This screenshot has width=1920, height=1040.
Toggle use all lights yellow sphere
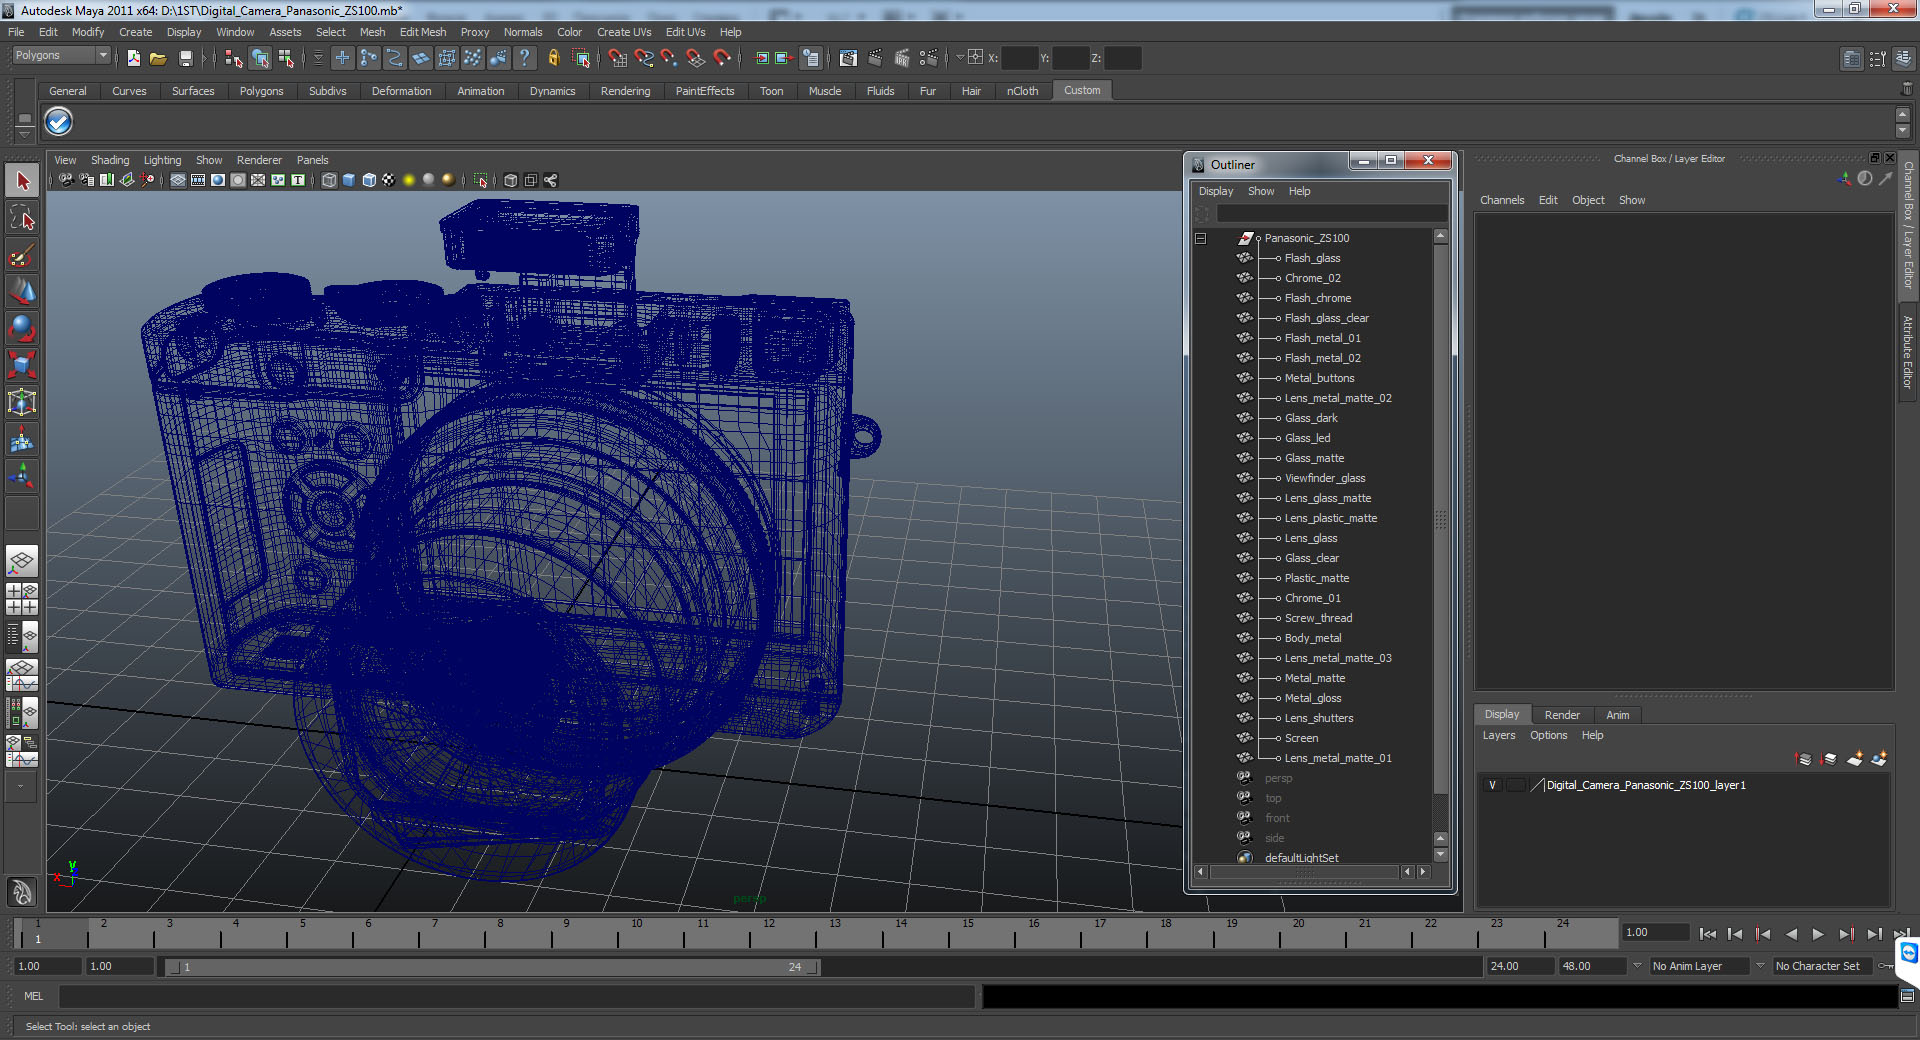pos(409,180)
